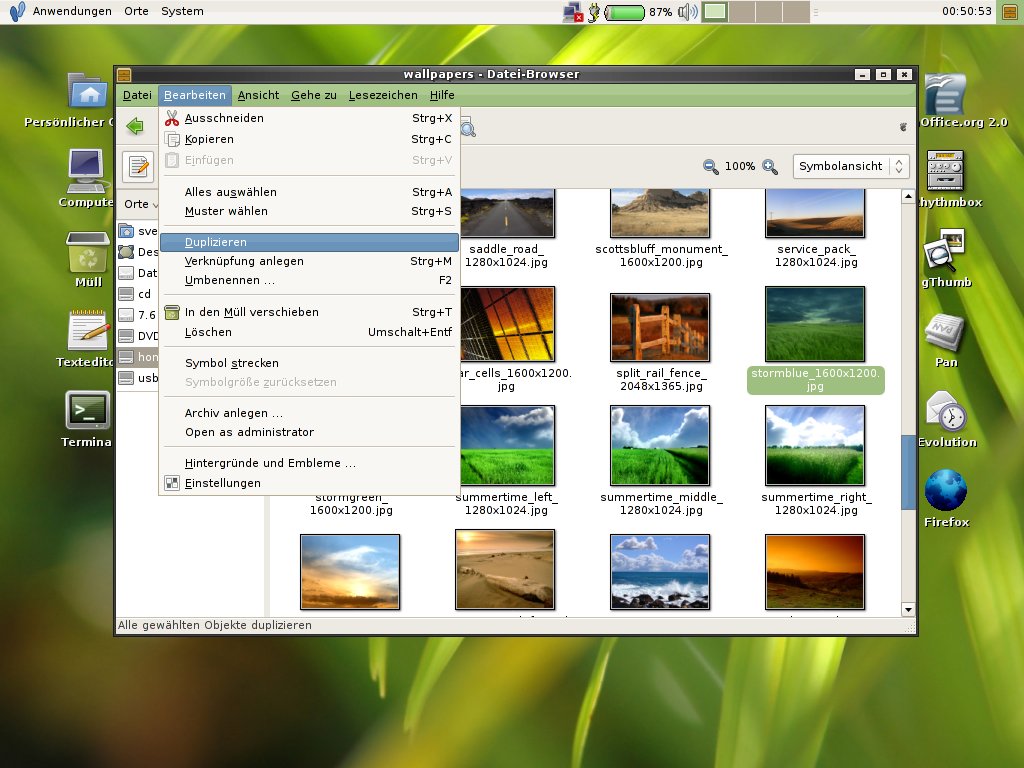1024x768 pixels.
Task: Open the Terminal desktop icon
Action: (87, 419)
